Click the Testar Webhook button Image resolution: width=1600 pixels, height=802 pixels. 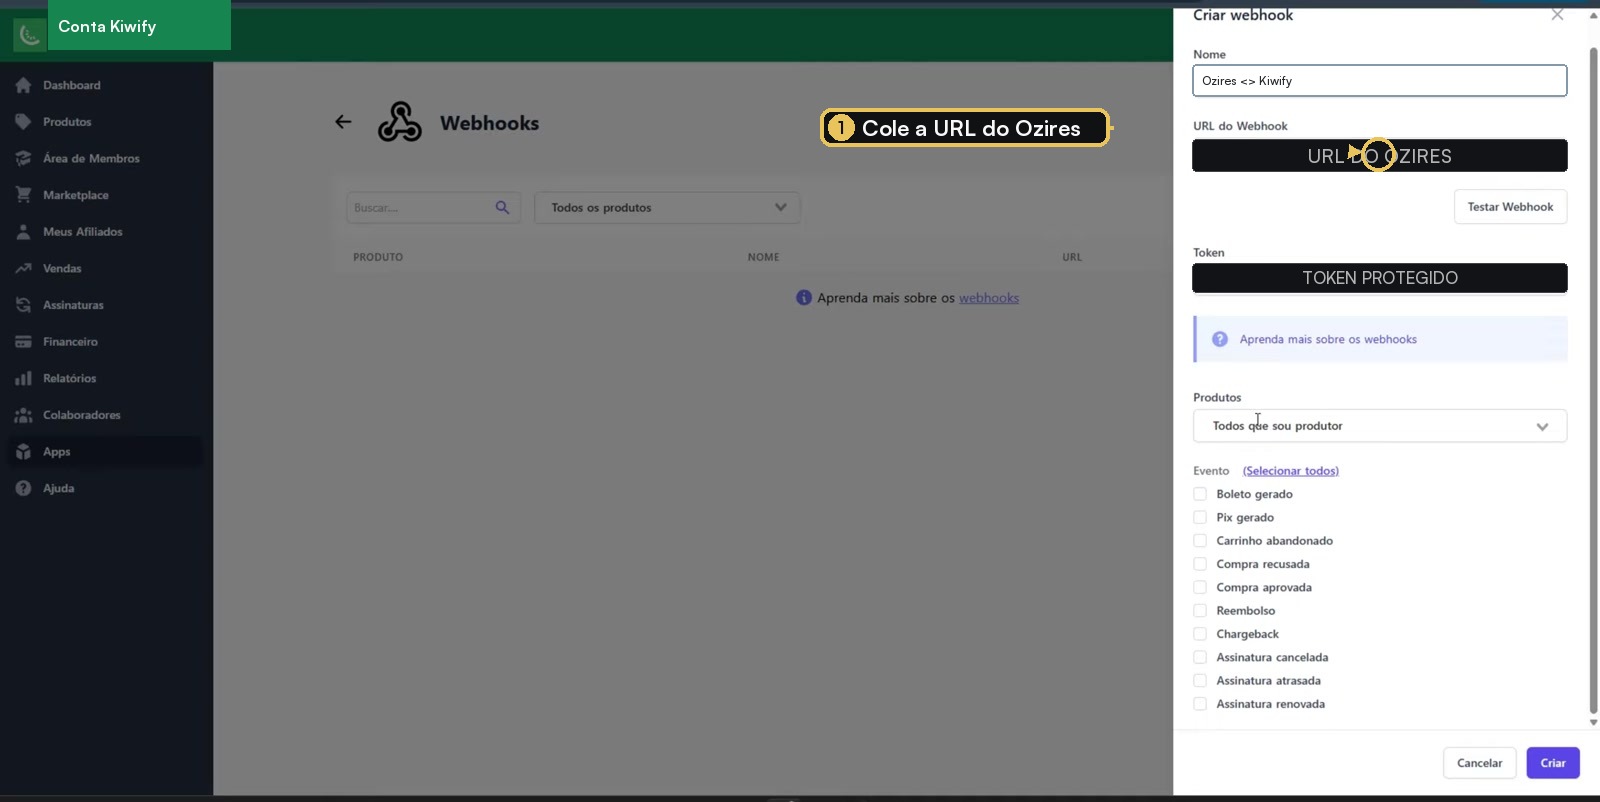(1510, 207)
